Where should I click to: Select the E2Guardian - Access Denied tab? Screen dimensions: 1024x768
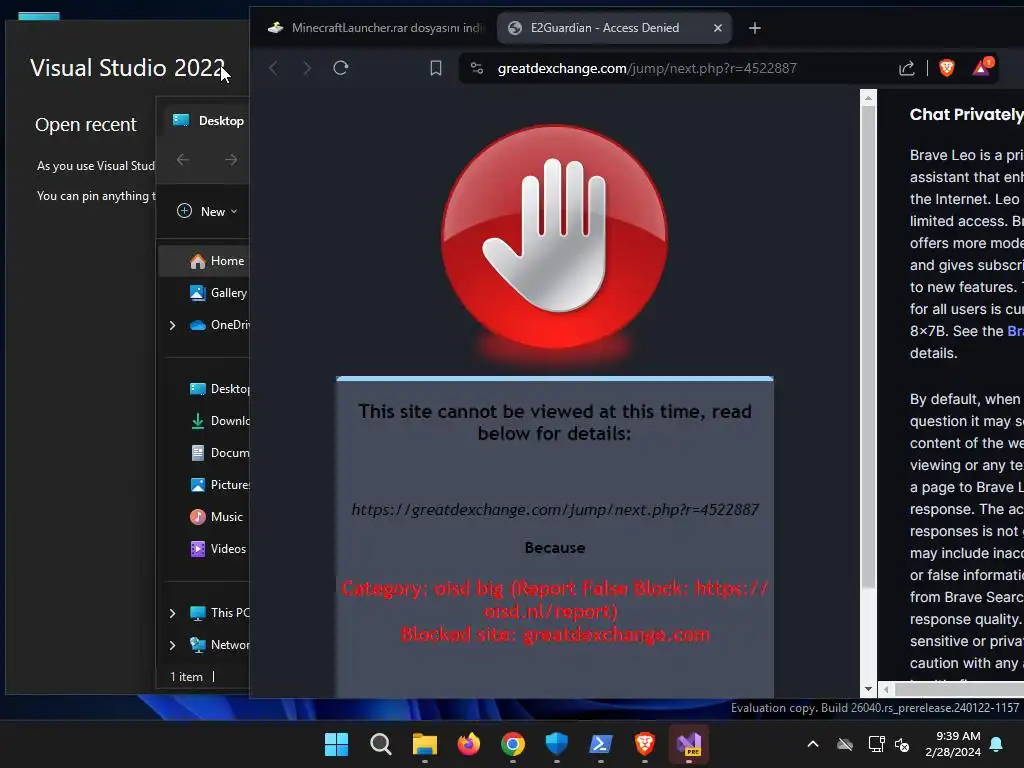(614, 28)
